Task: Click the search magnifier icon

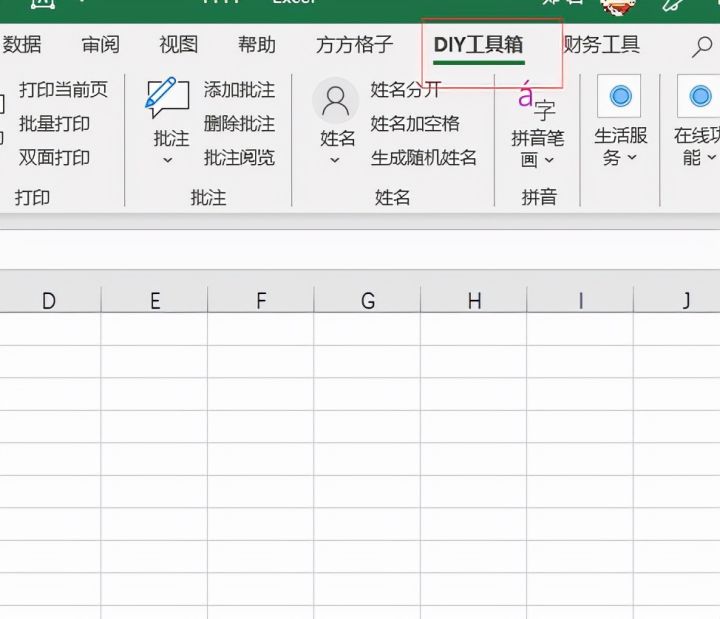Action: pos(702,47)
